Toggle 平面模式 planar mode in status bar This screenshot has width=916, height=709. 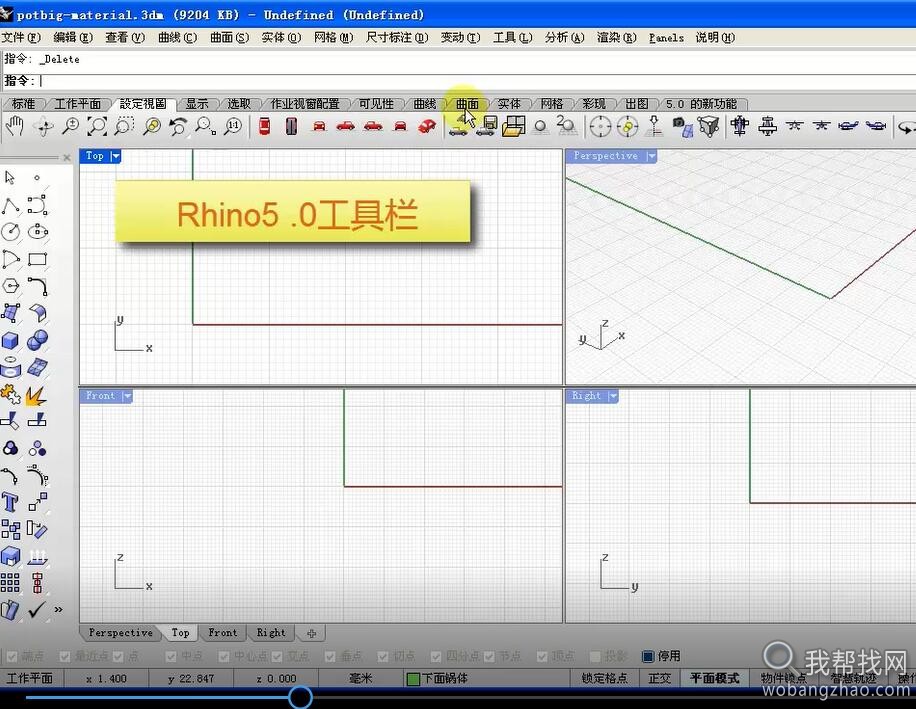(x=714, y=678)
